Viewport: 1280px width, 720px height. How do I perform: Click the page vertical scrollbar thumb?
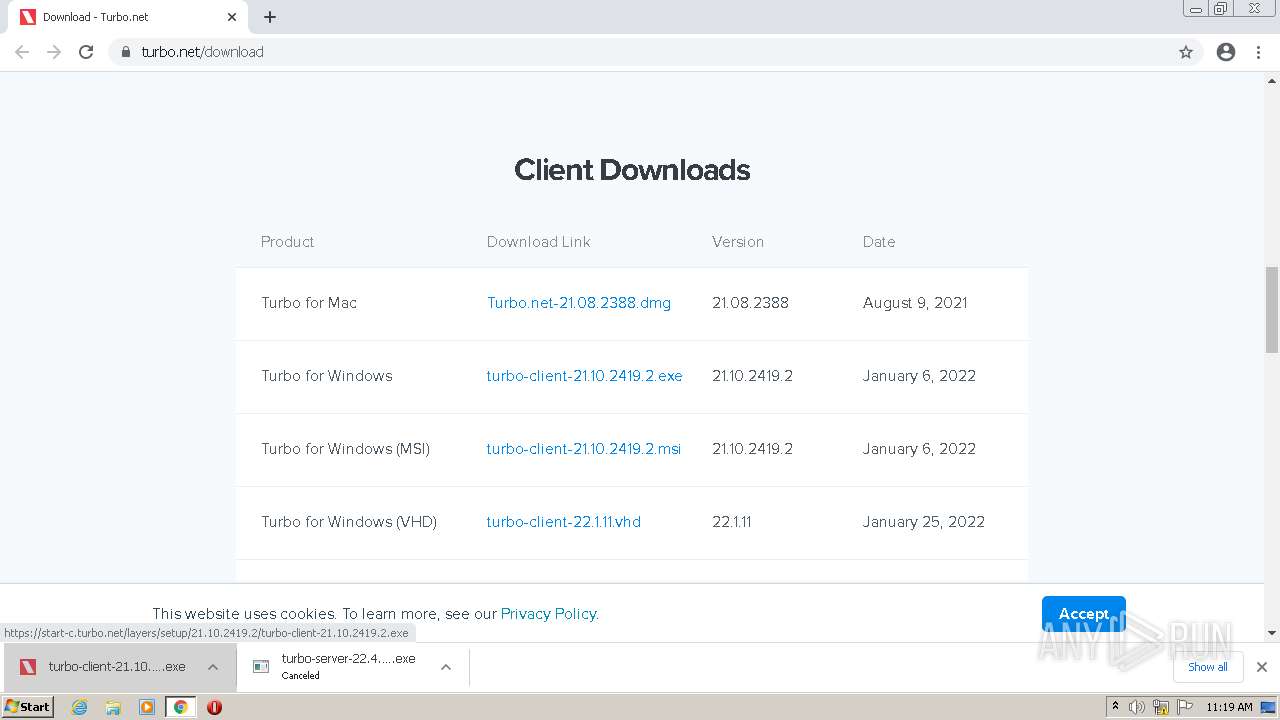tap(1272, 310)
